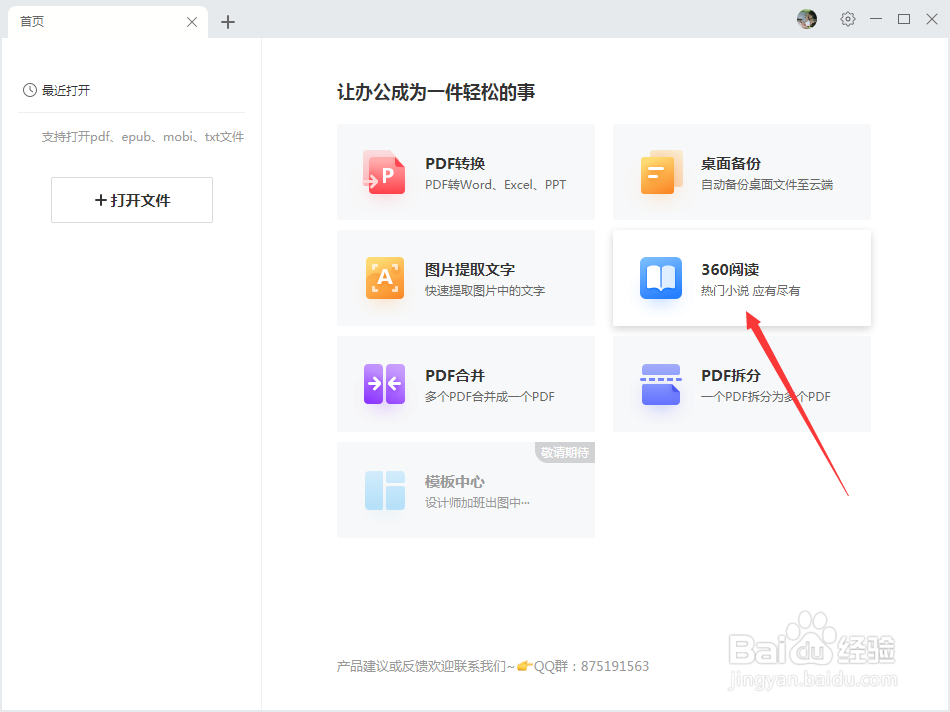Click the 模板中心 template icon

(x=385, y=490)
